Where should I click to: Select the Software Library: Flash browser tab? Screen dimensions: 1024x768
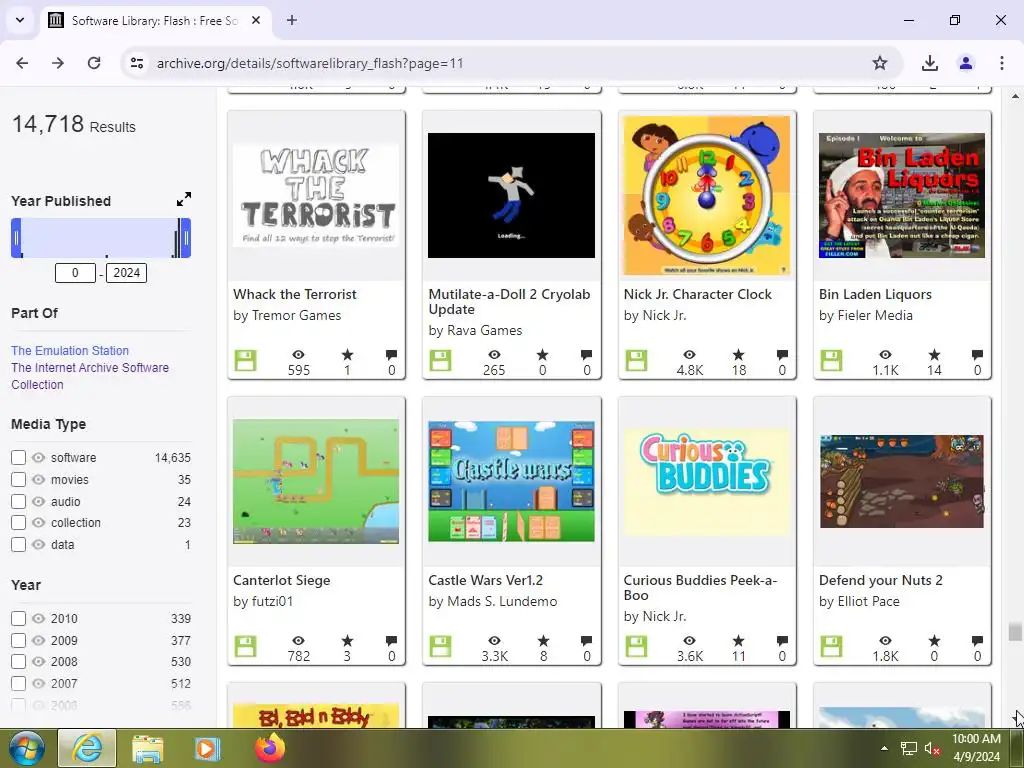click(x=155, y=20)
